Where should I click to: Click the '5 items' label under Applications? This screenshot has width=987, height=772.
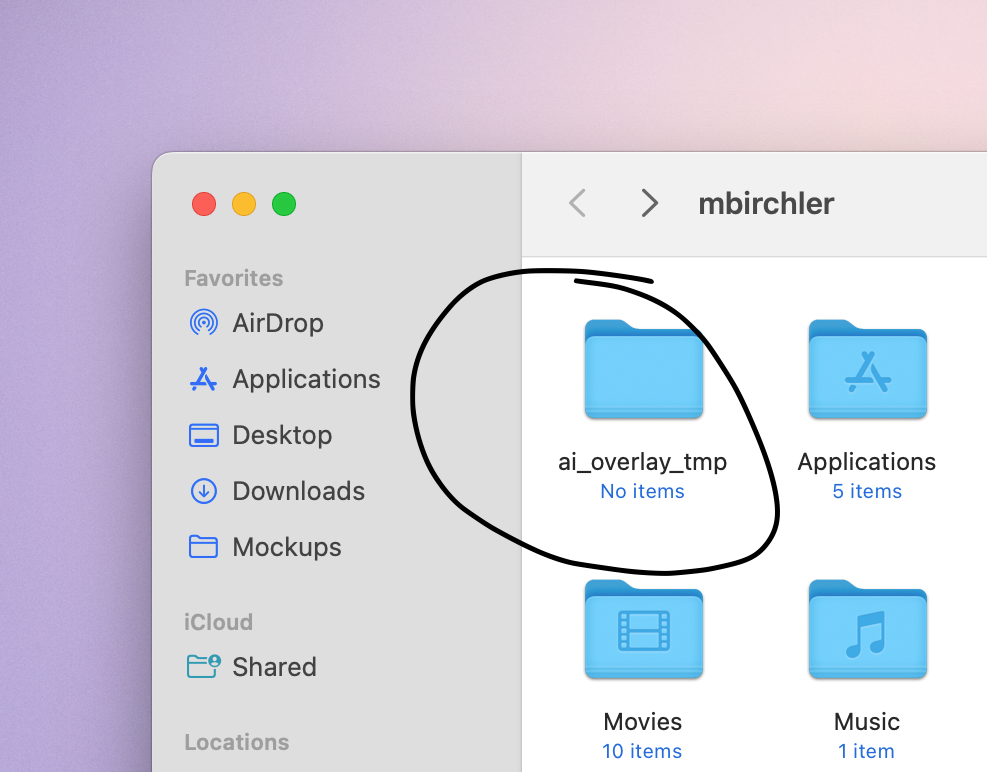click(x=866, y=491)
